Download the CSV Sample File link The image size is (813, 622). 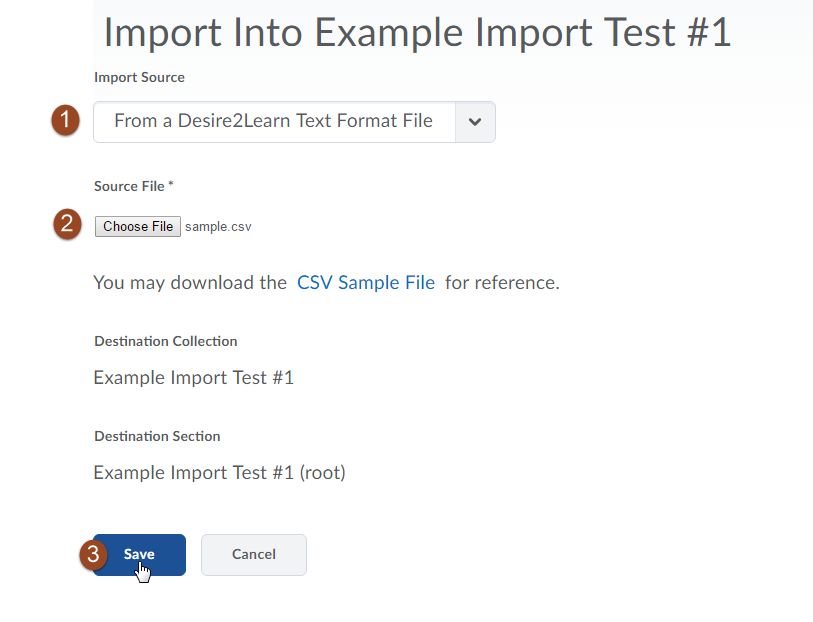click(x=366, y=282)
